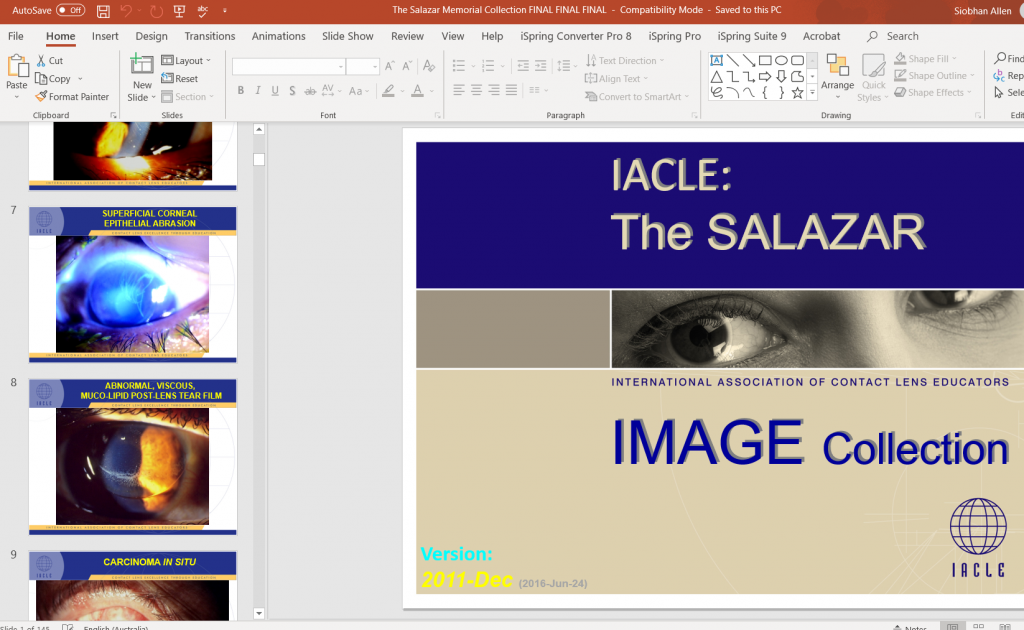The height and width of the screenshot is (630, 1024).
Task: Undo the last action
Action: [x=126, y=10]
